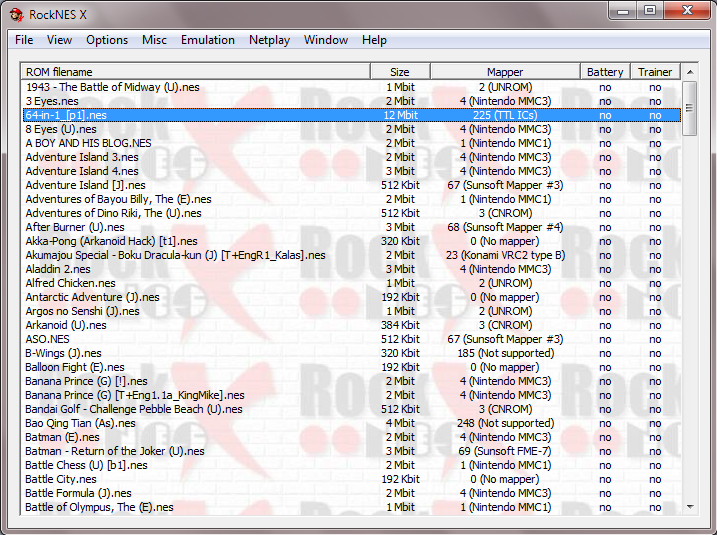717x535 pixels.
Task: Open the View menu
Action: (x=59, y=40)
